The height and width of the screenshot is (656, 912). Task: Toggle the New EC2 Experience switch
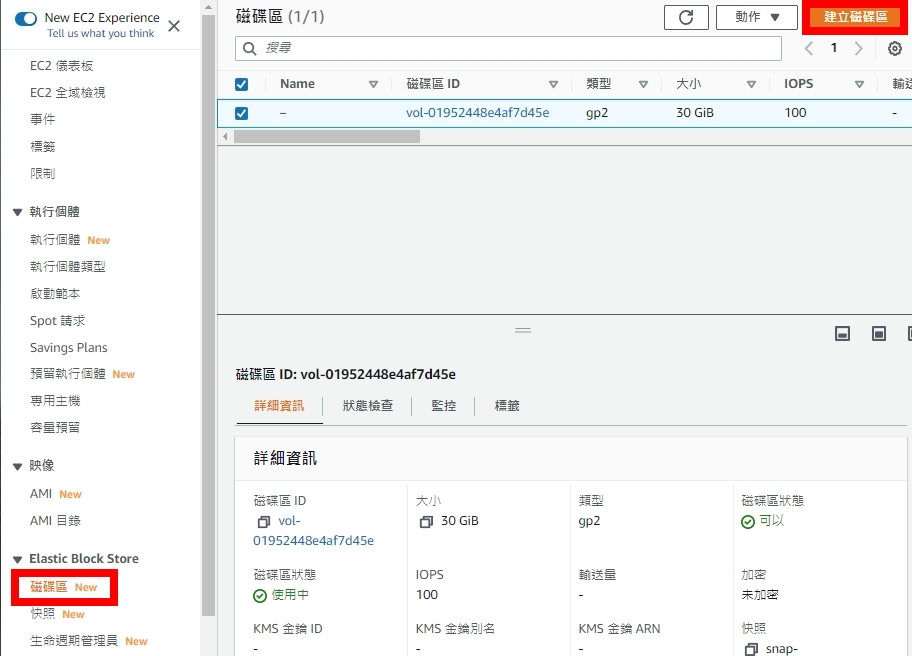point(26,19)
